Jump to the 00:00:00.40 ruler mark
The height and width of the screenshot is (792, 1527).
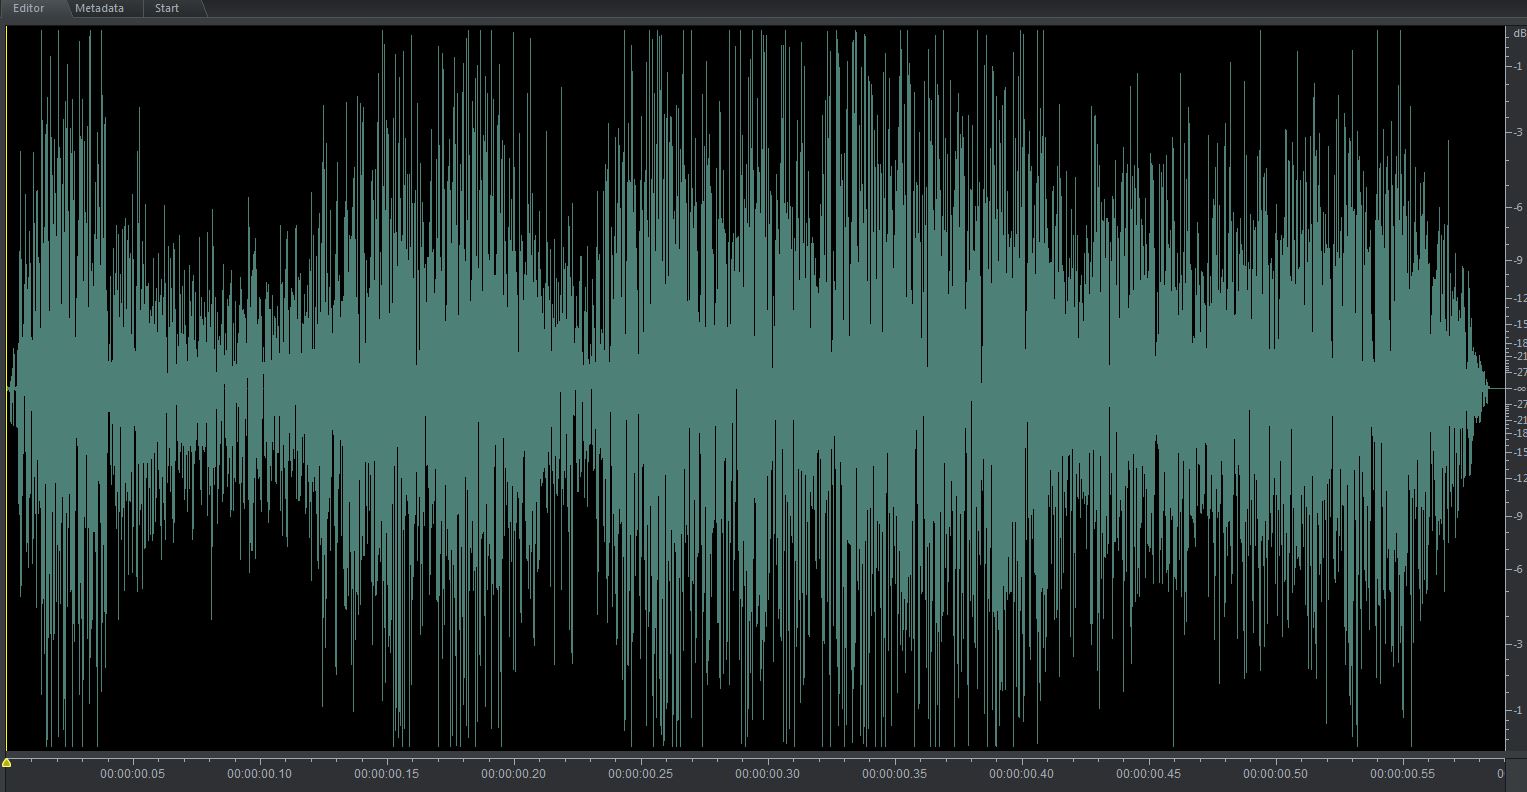(1021, 774)
